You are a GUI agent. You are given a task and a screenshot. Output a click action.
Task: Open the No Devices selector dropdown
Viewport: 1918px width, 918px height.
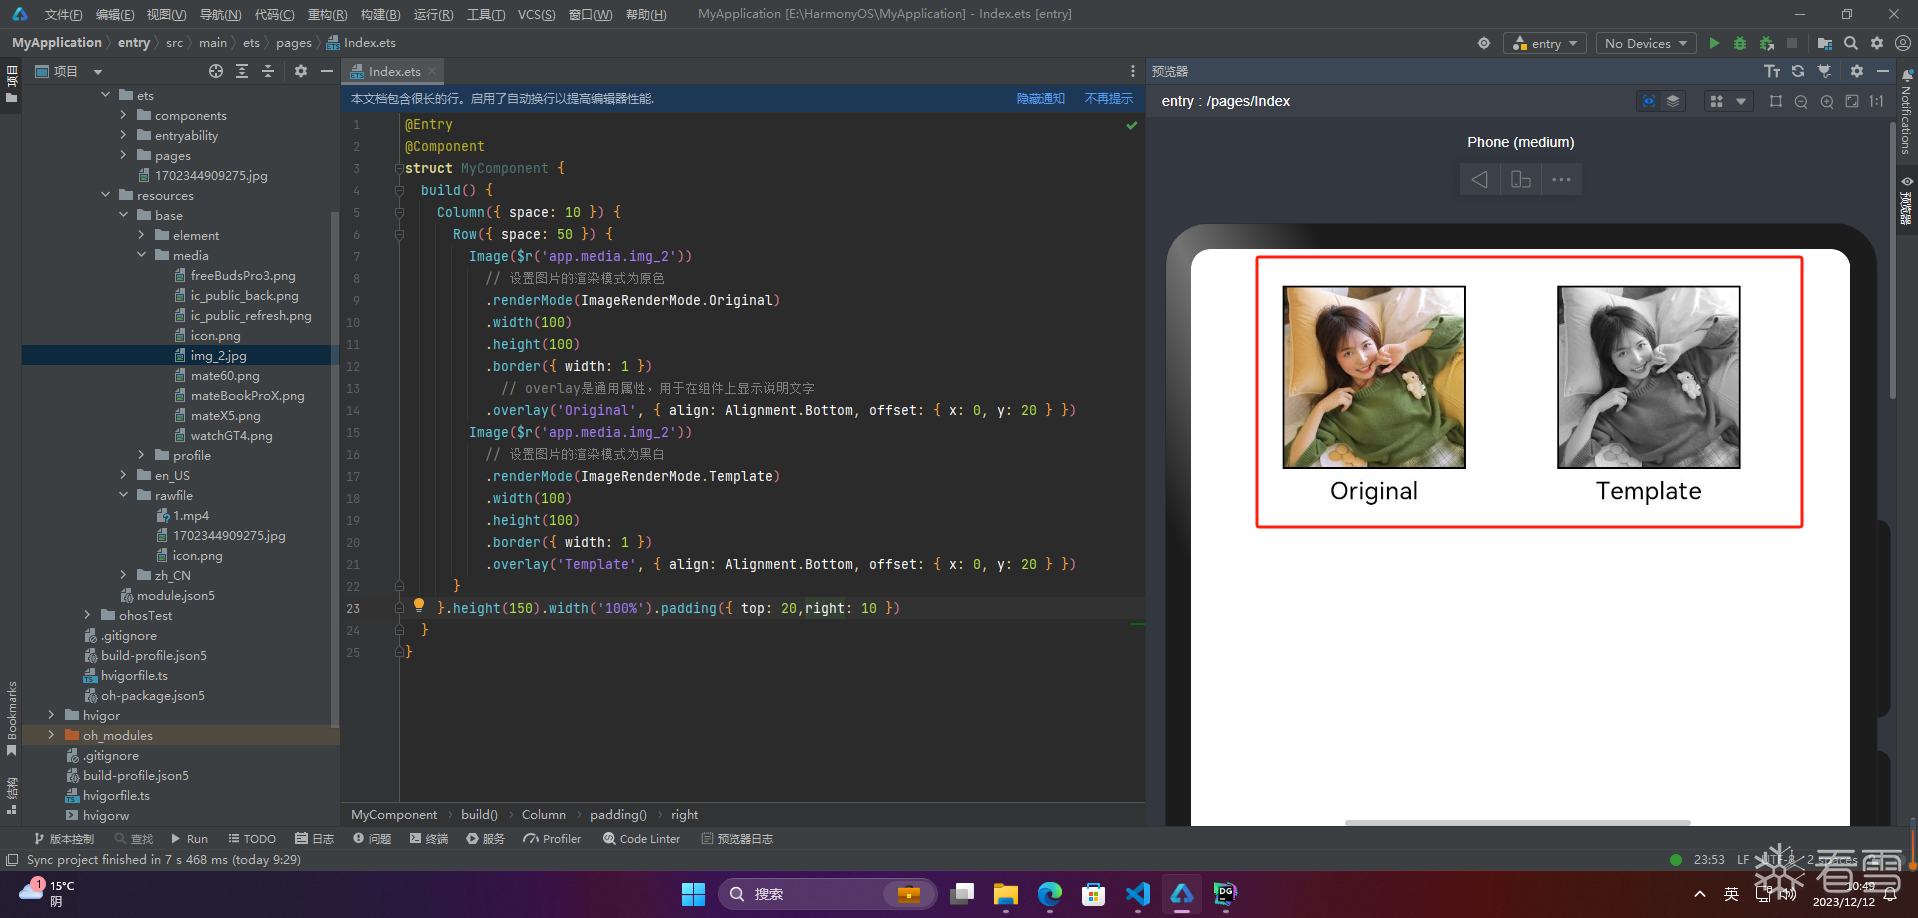coord(1645,43)
